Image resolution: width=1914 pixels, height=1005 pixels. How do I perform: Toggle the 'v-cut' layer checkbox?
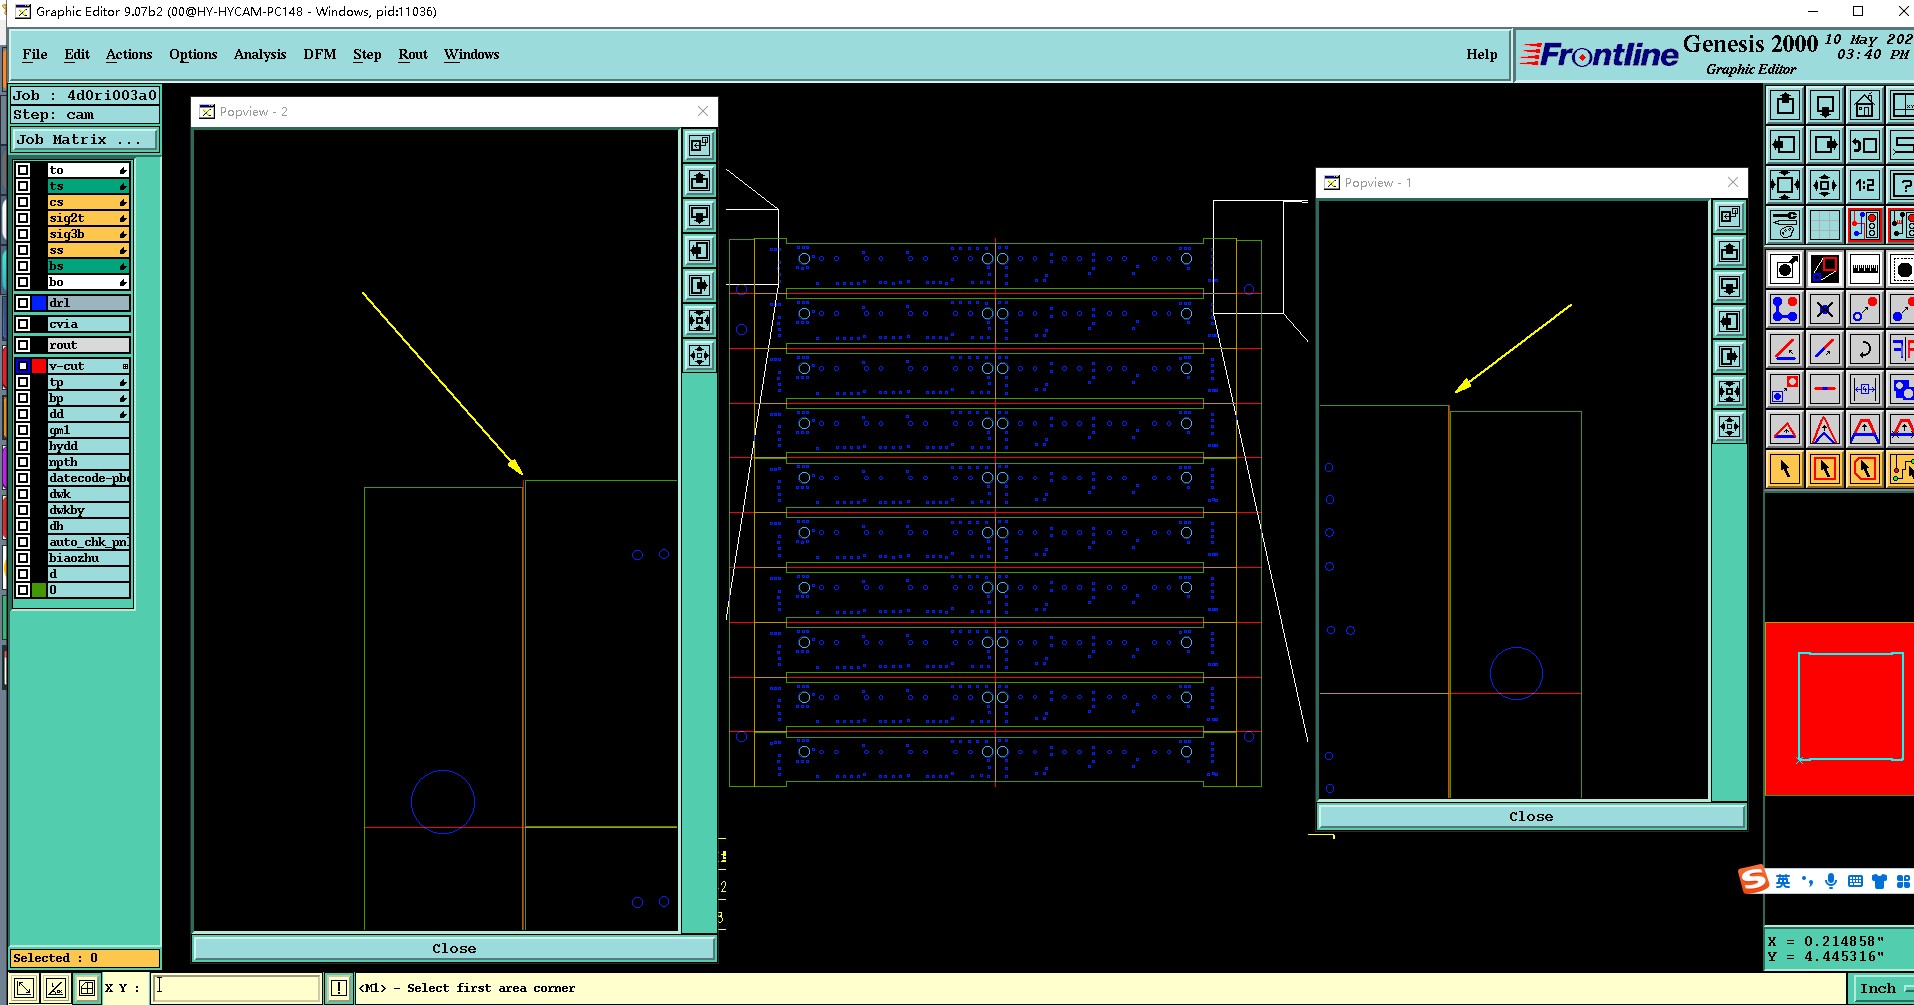click(23, 366)
